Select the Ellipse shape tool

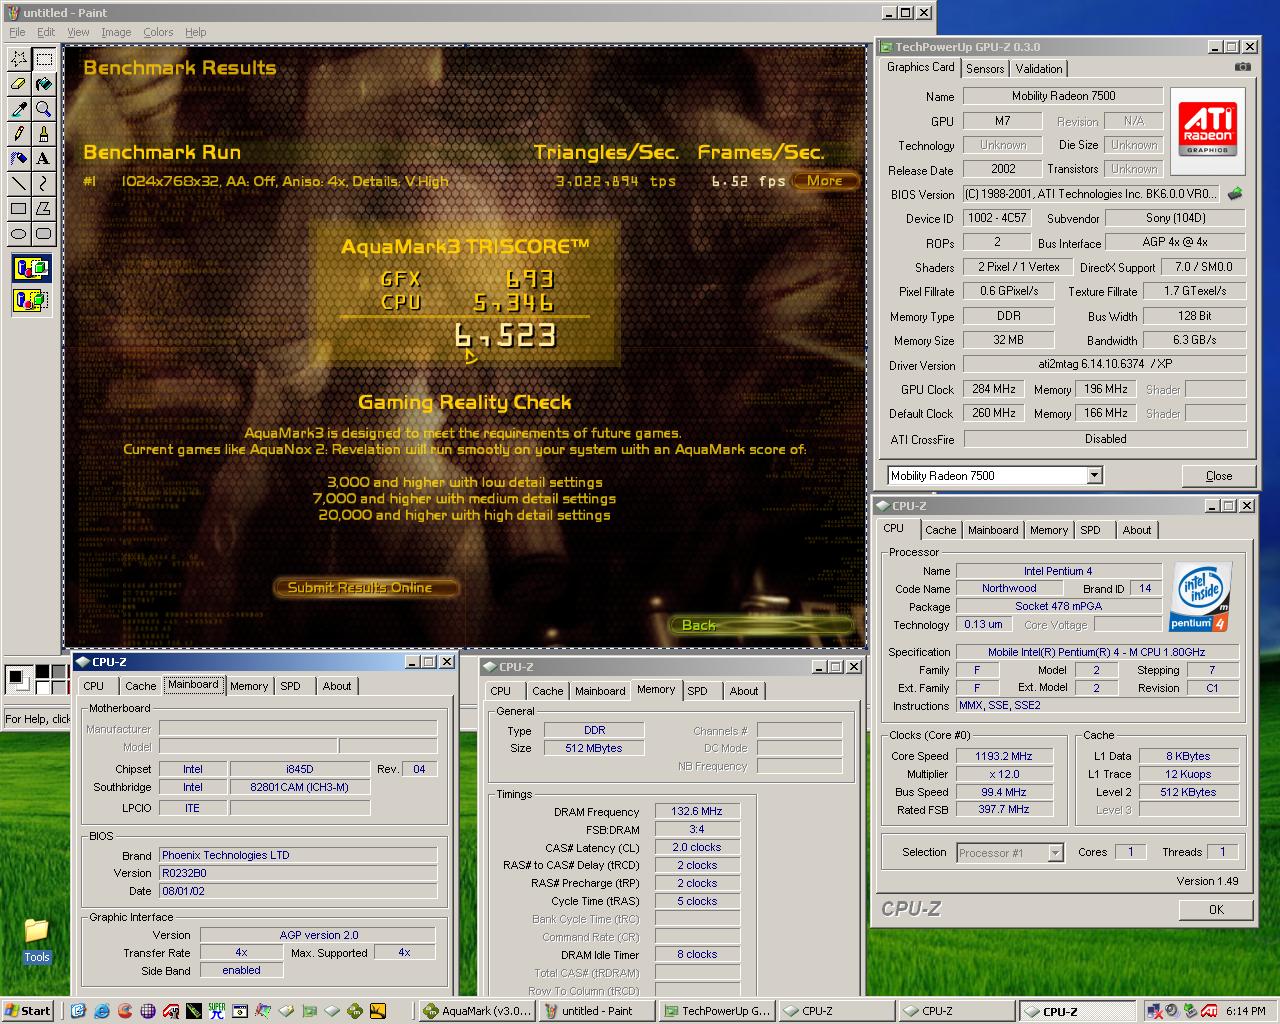[19, 234]
